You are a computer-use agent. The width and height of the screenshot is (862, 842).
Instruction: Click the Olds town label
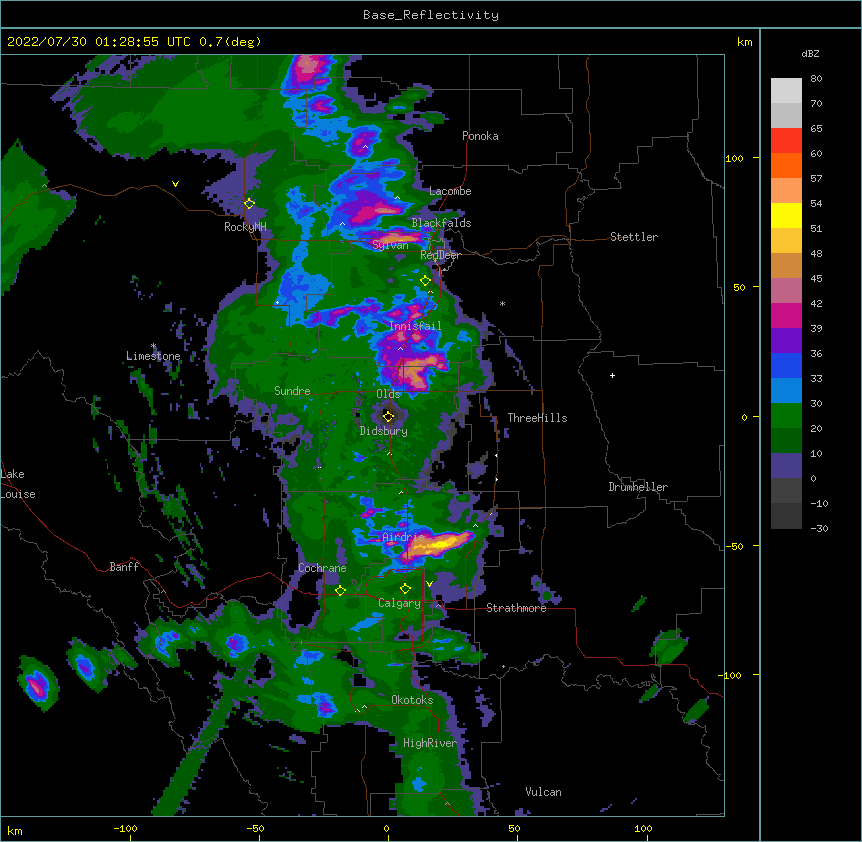pos(388,394)
